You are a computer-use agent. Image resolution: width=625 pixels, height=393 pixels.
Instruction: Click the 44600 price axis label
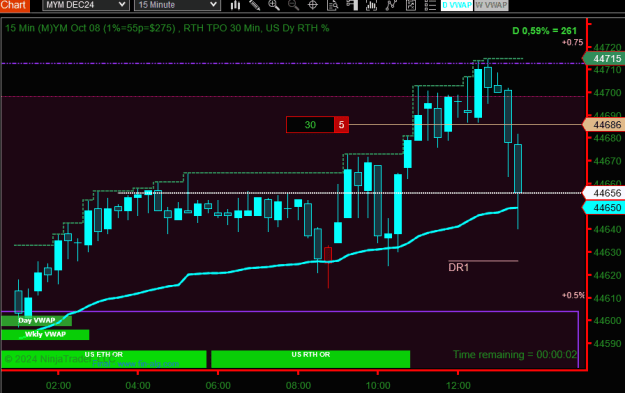[607, 321]
